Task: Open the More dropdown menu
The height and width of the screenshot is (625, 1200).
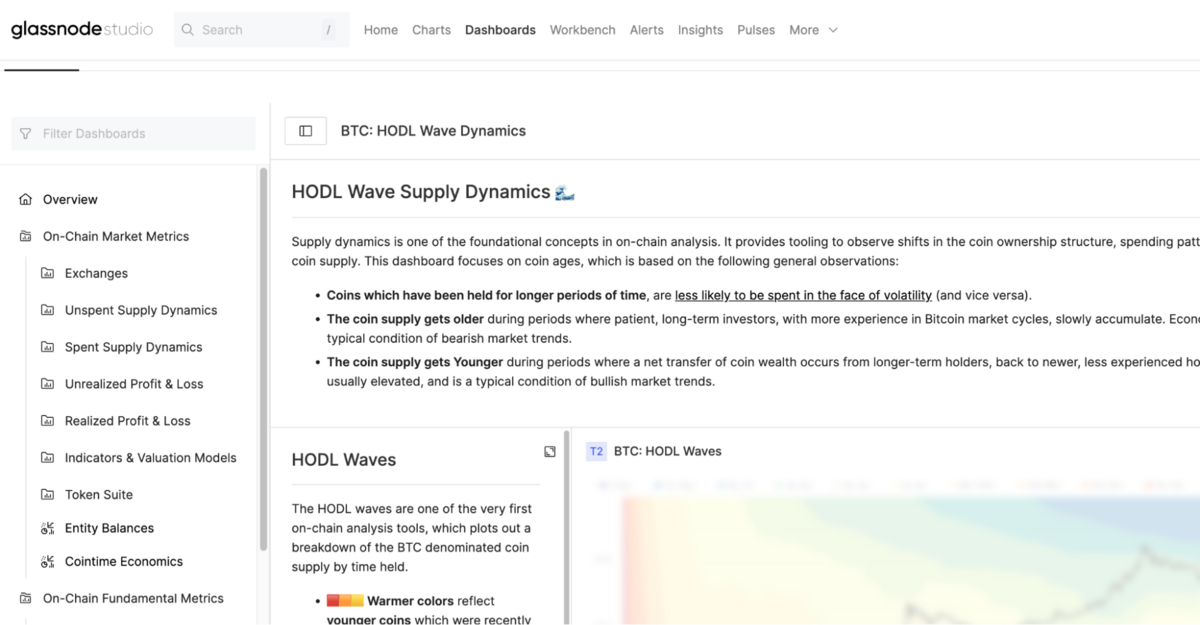Action: 812,30
